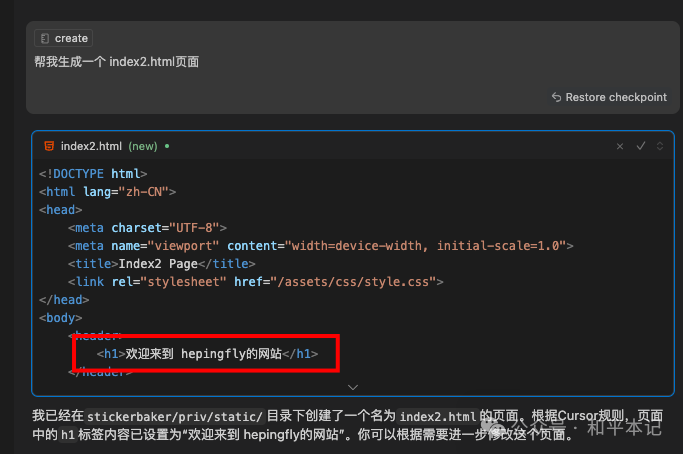Click the title Index2 Page code line
The width and height of the screenshot is (683, 454).
(x=160, y=264)
